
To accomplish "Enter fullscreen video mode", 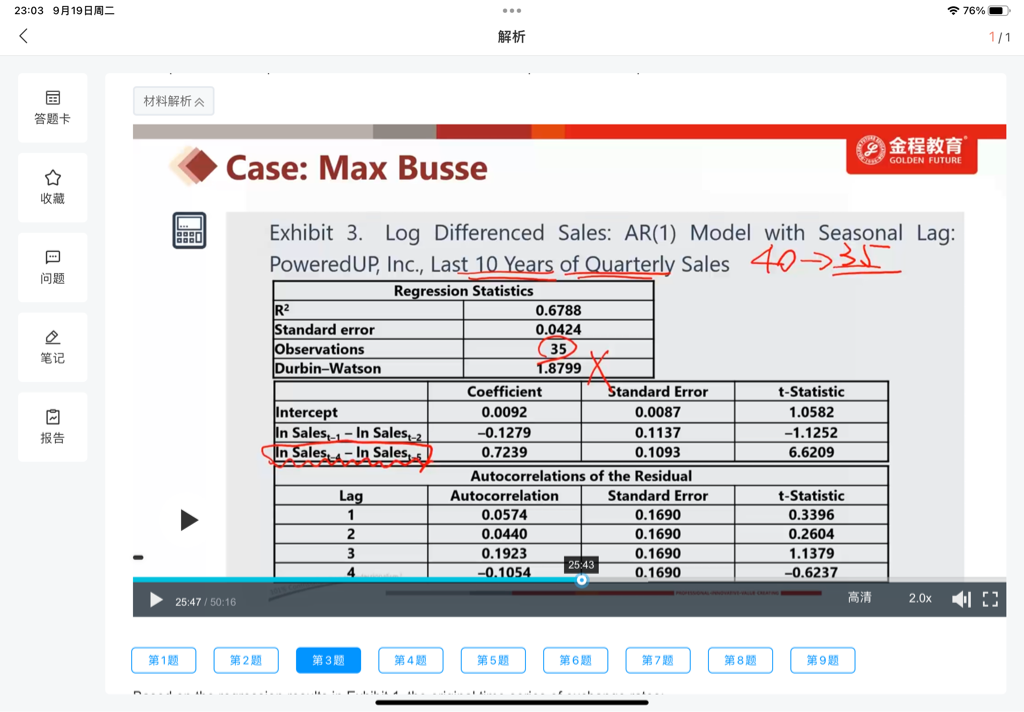I will tap(990, 599).
